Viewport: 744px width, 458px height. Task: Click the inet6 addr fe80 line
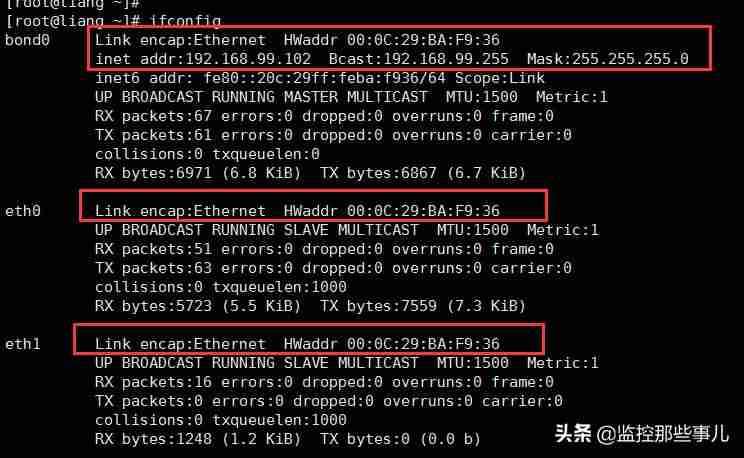tap(320, 78)
